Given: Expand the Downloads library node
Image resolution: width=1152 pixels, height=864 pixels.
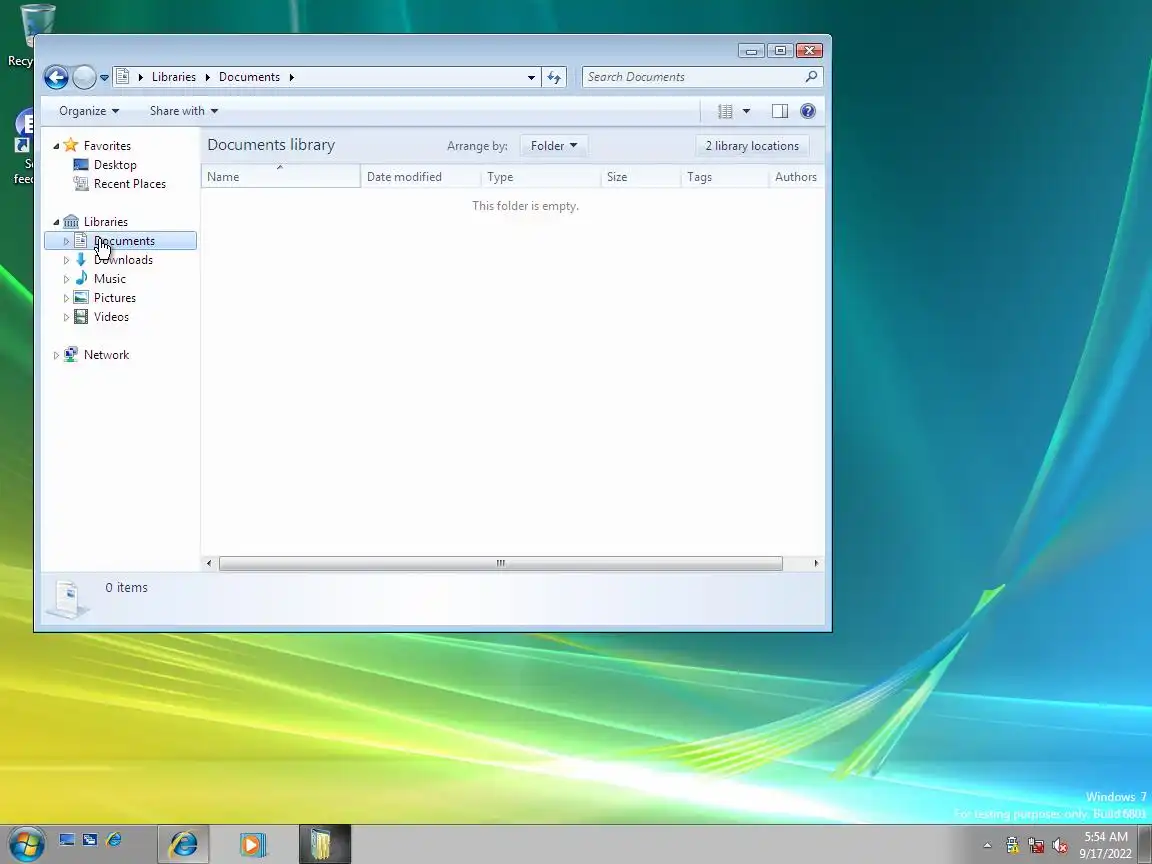Looking at the screenshot, I should pos(66,260).
